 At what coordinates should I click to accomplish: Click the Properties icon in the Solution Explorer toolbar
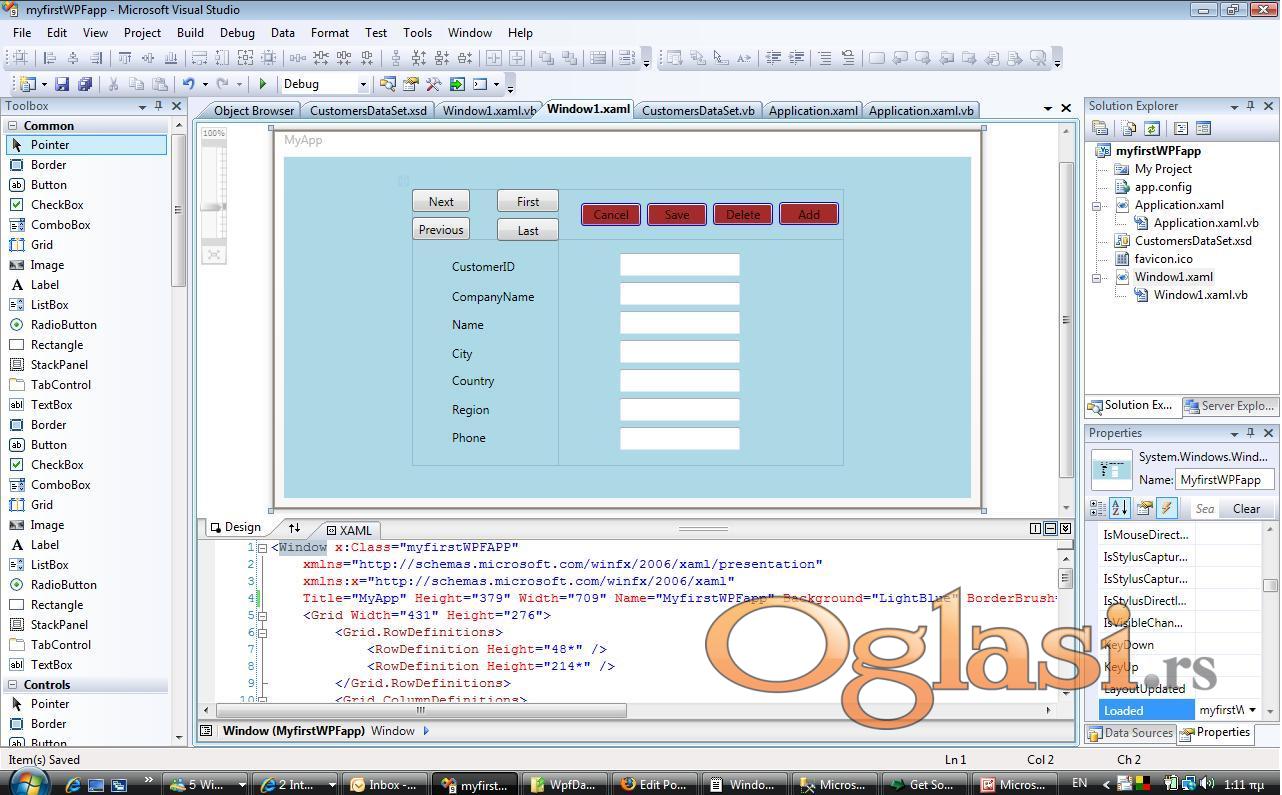tap(1100, 128)
